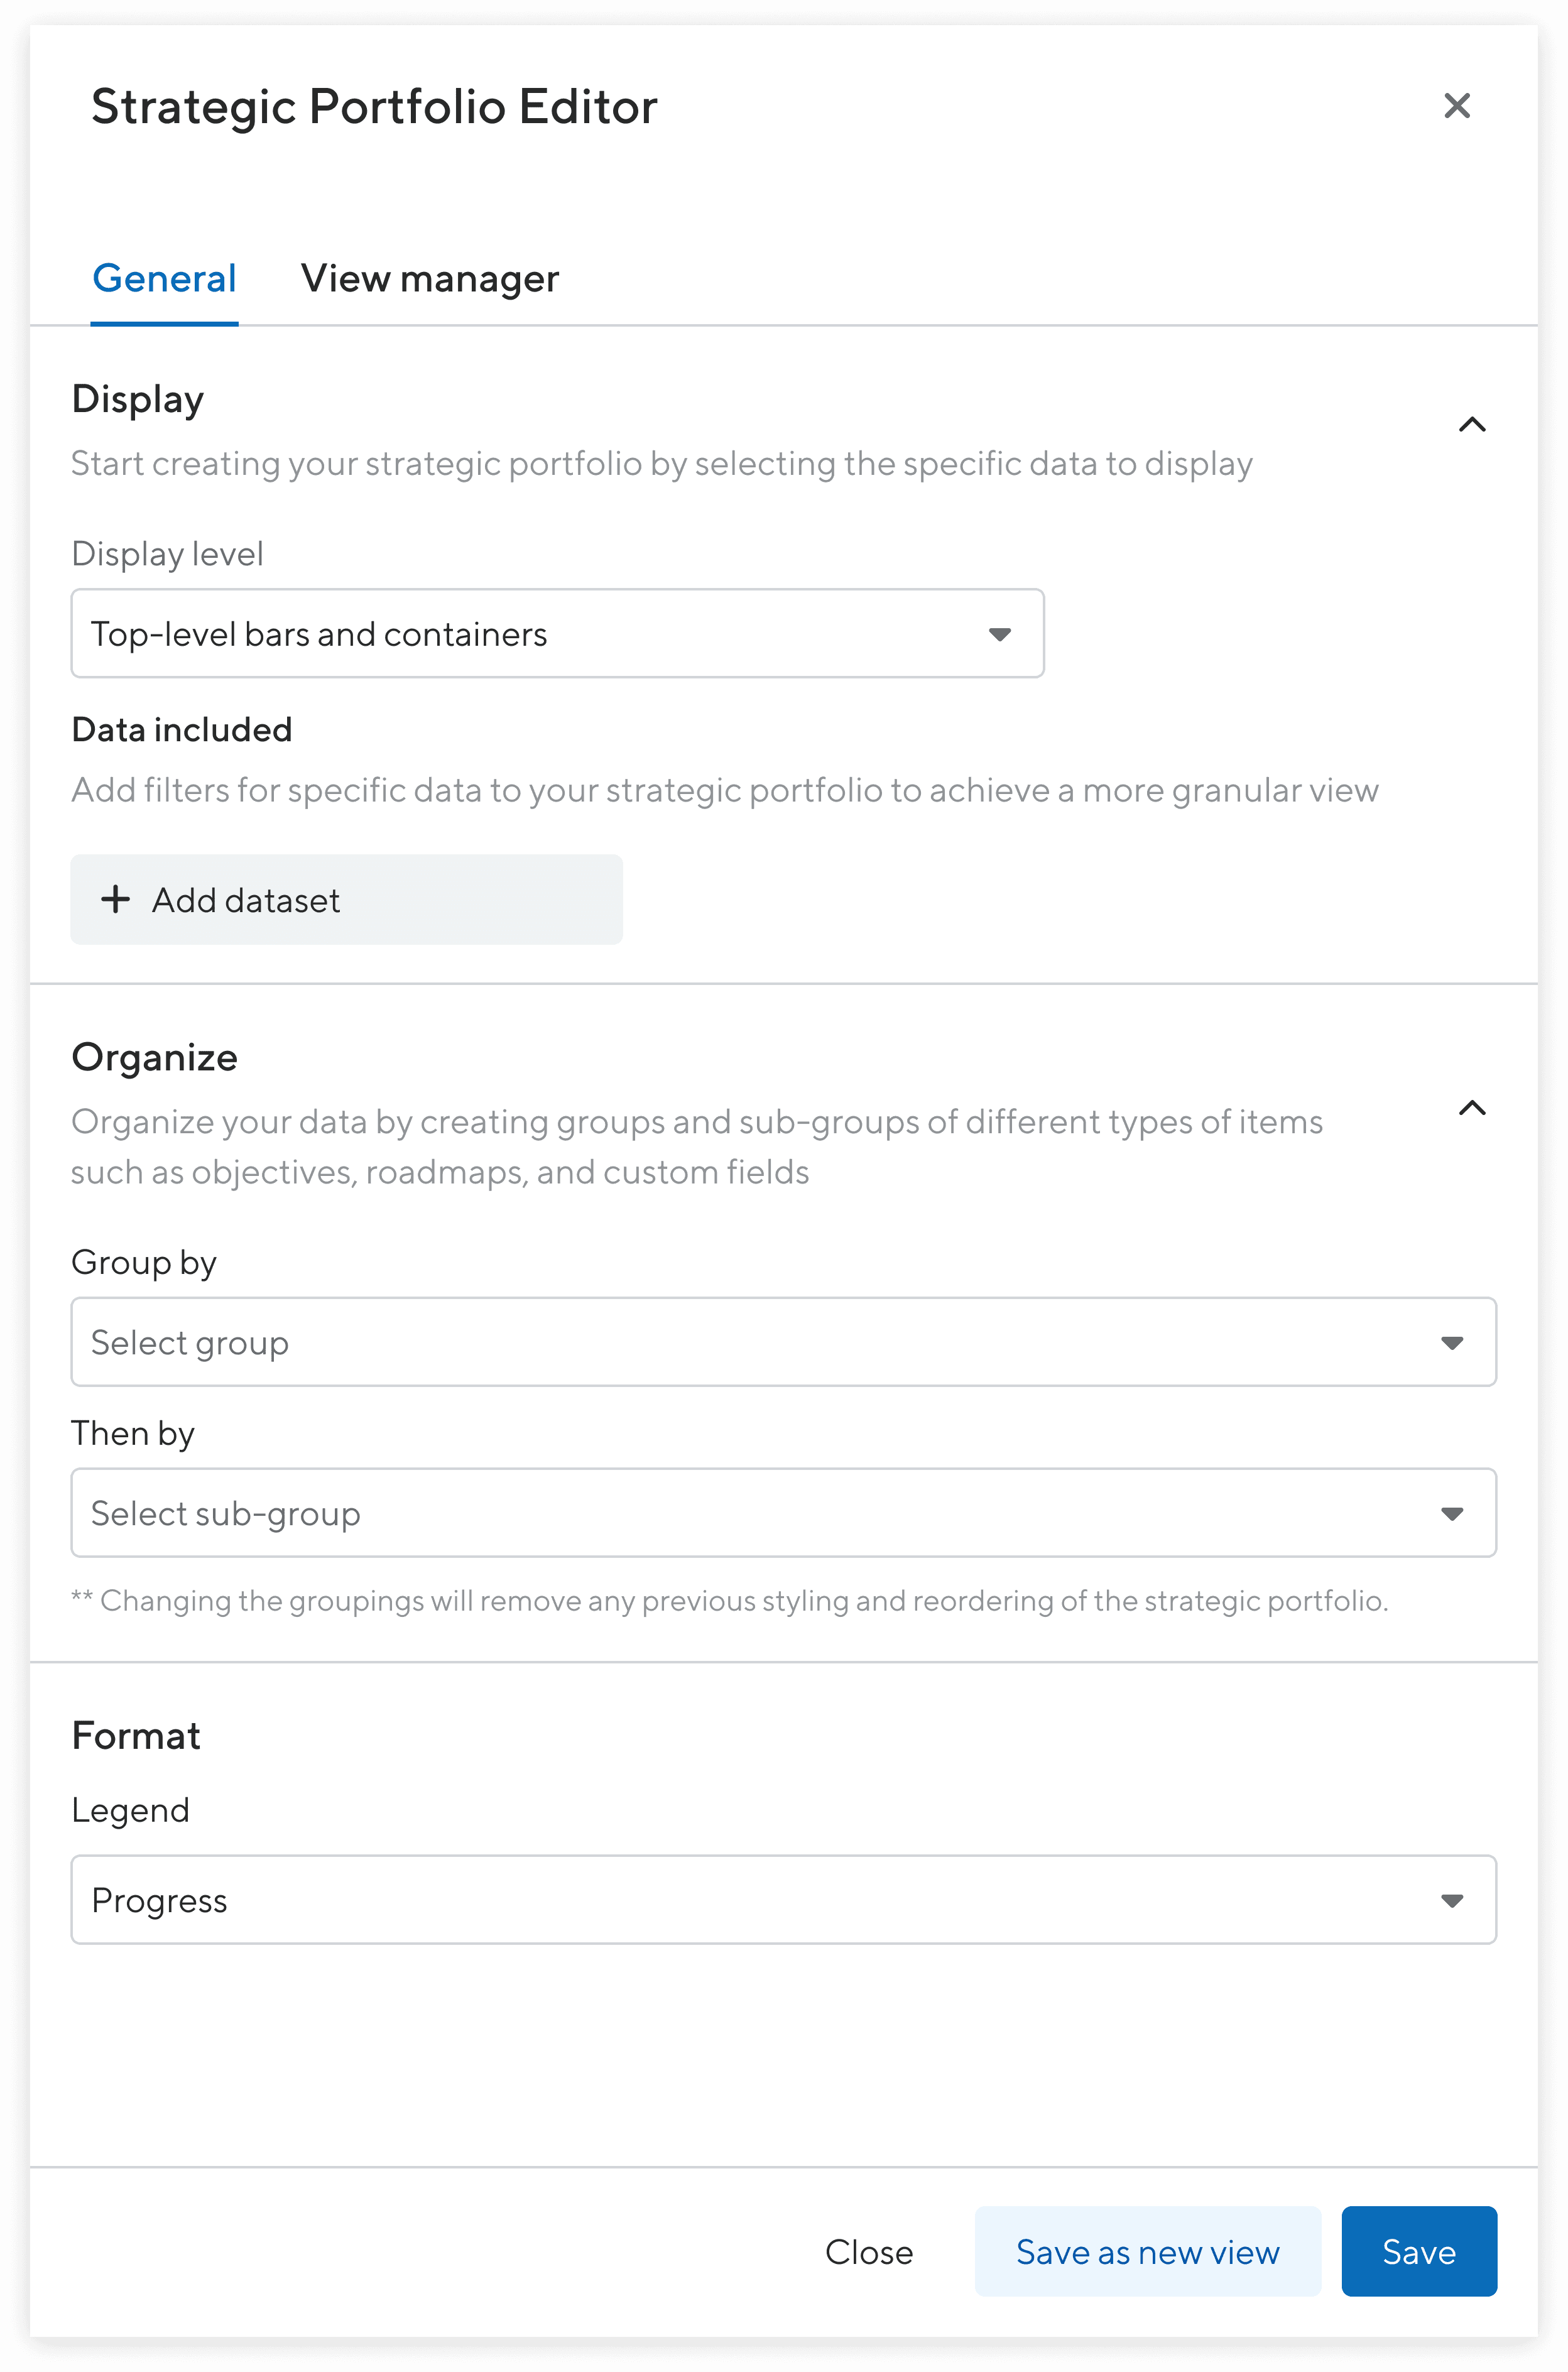
Task: Click the Display level dropdown arrow icon
Action: [x=999, y=634]
